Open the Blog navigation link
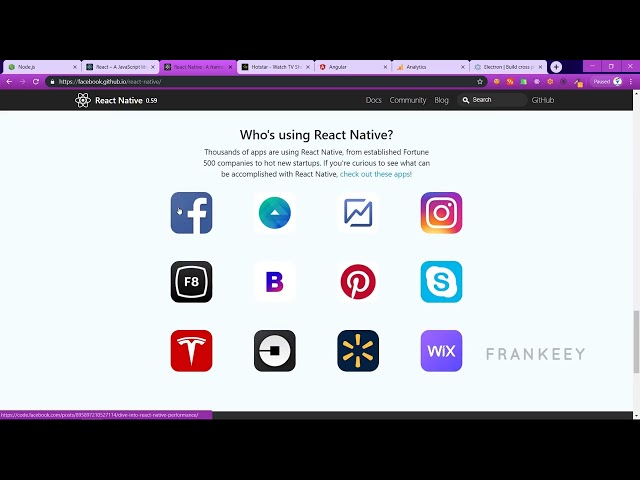Screen dimensions: 640x480 (x=441, y=100)
